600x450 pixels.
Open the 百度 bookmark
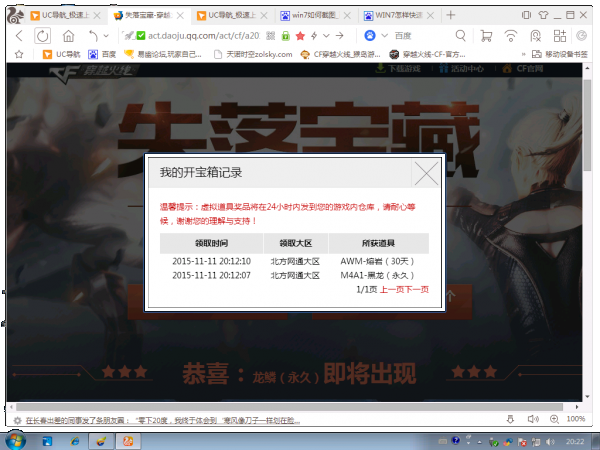click(102, 54)
